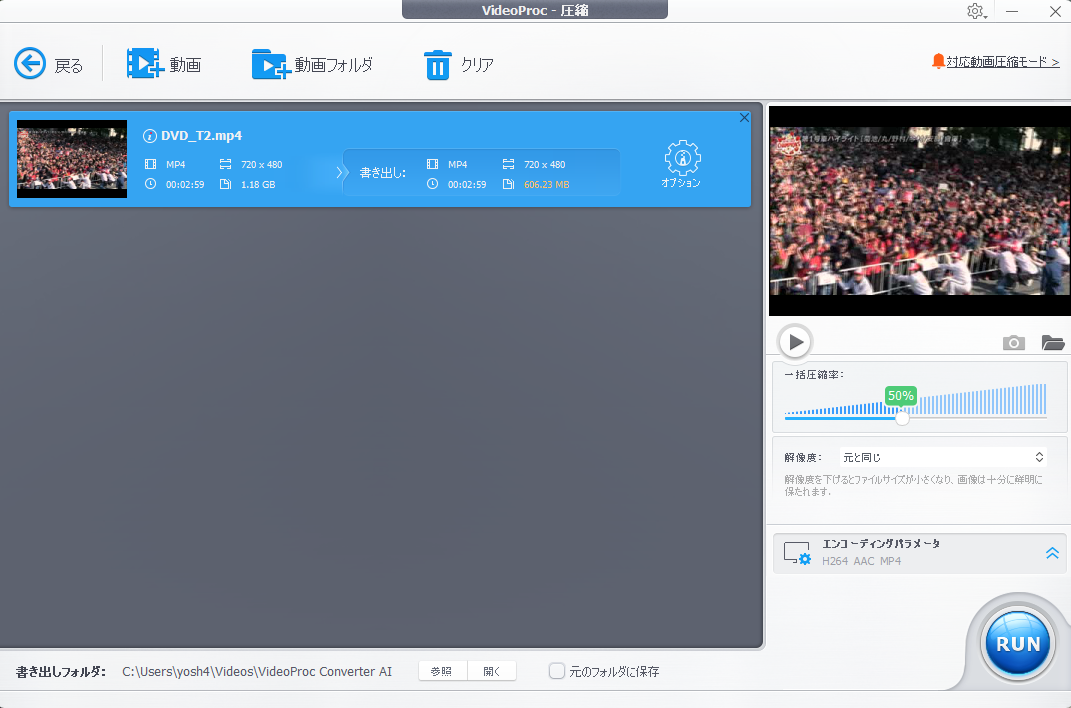Remove DVD_T2.mp4 from the list
Screen dimensions: 1071x708
tap(745, 117)
